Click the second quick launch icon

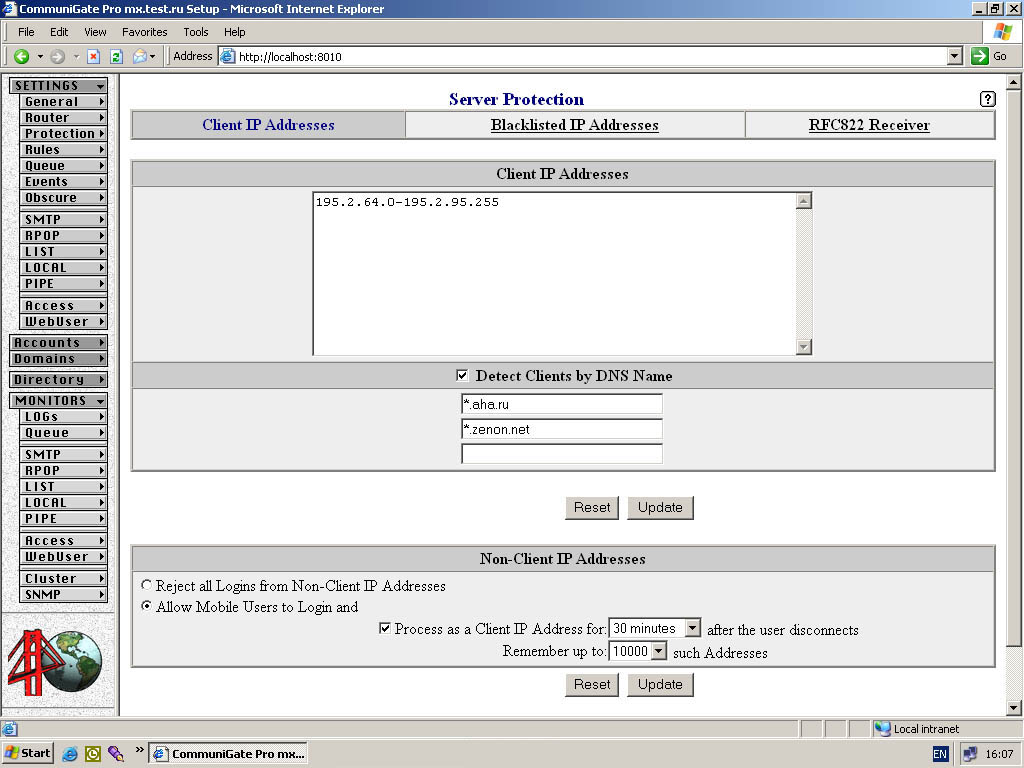(93, 754)
